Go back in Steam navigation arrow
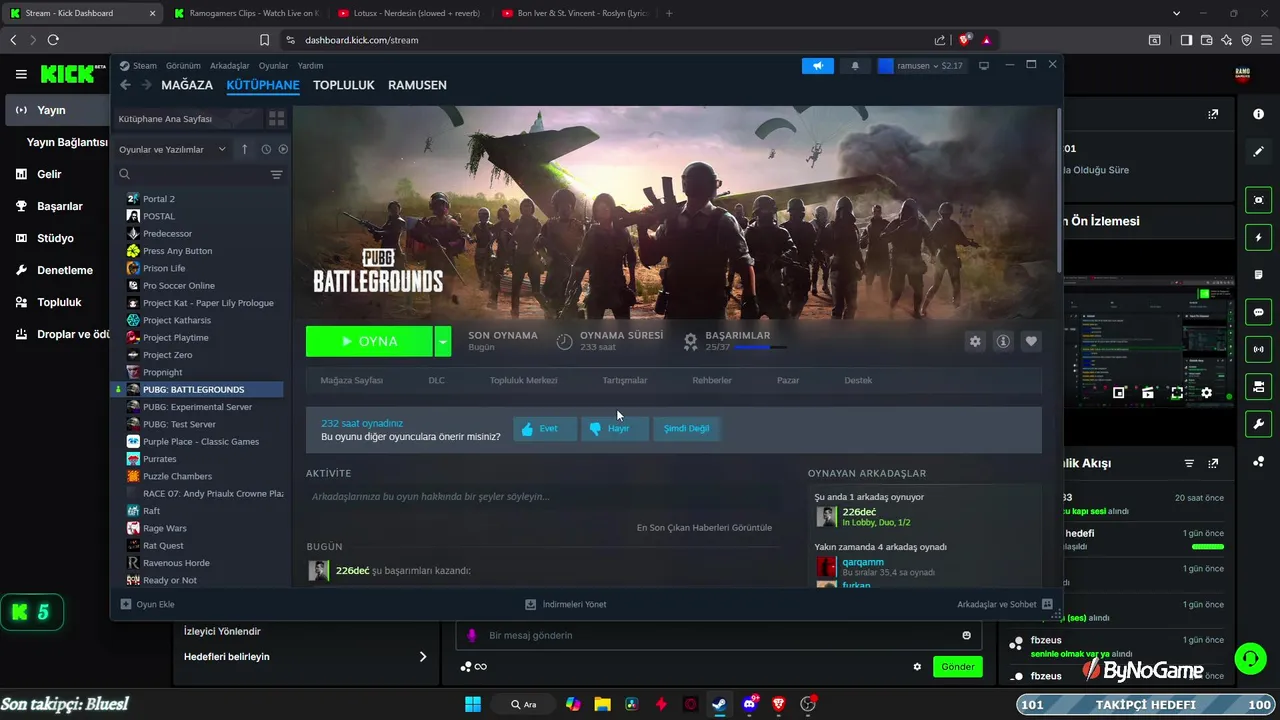Viewport: 1280px width, 720px height. tap(126, 85)
